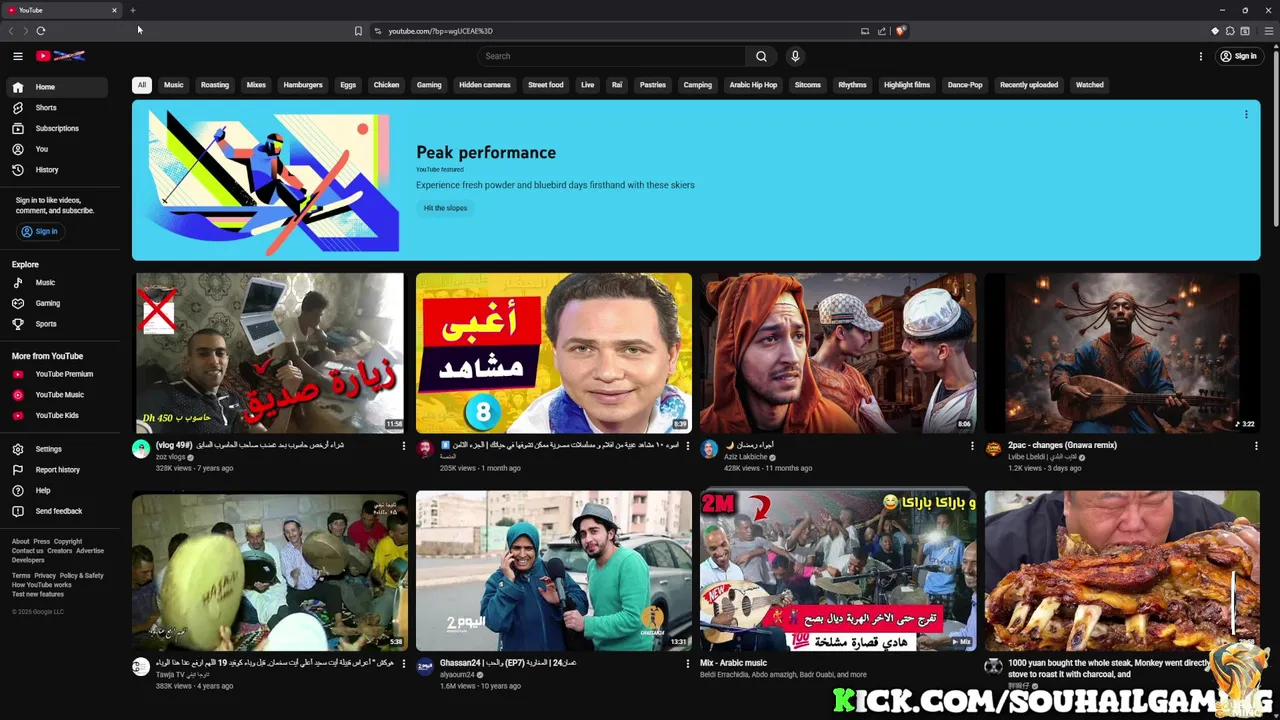Image resolution: width=1280 pixels, height=720 pixels.
Task: Open Send feedback
Action: pyautogui.click(x=56, y=511)
